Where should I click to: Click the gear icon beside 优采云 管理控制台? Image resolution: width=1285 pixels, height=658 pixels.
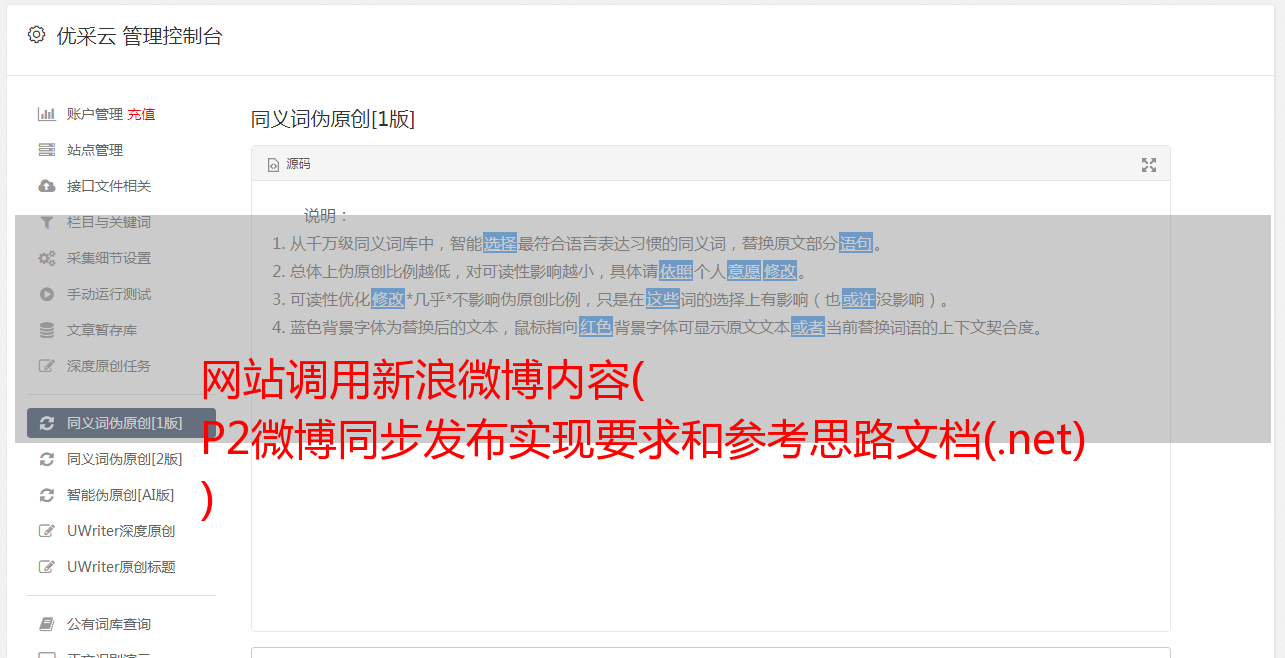point(37,35)
